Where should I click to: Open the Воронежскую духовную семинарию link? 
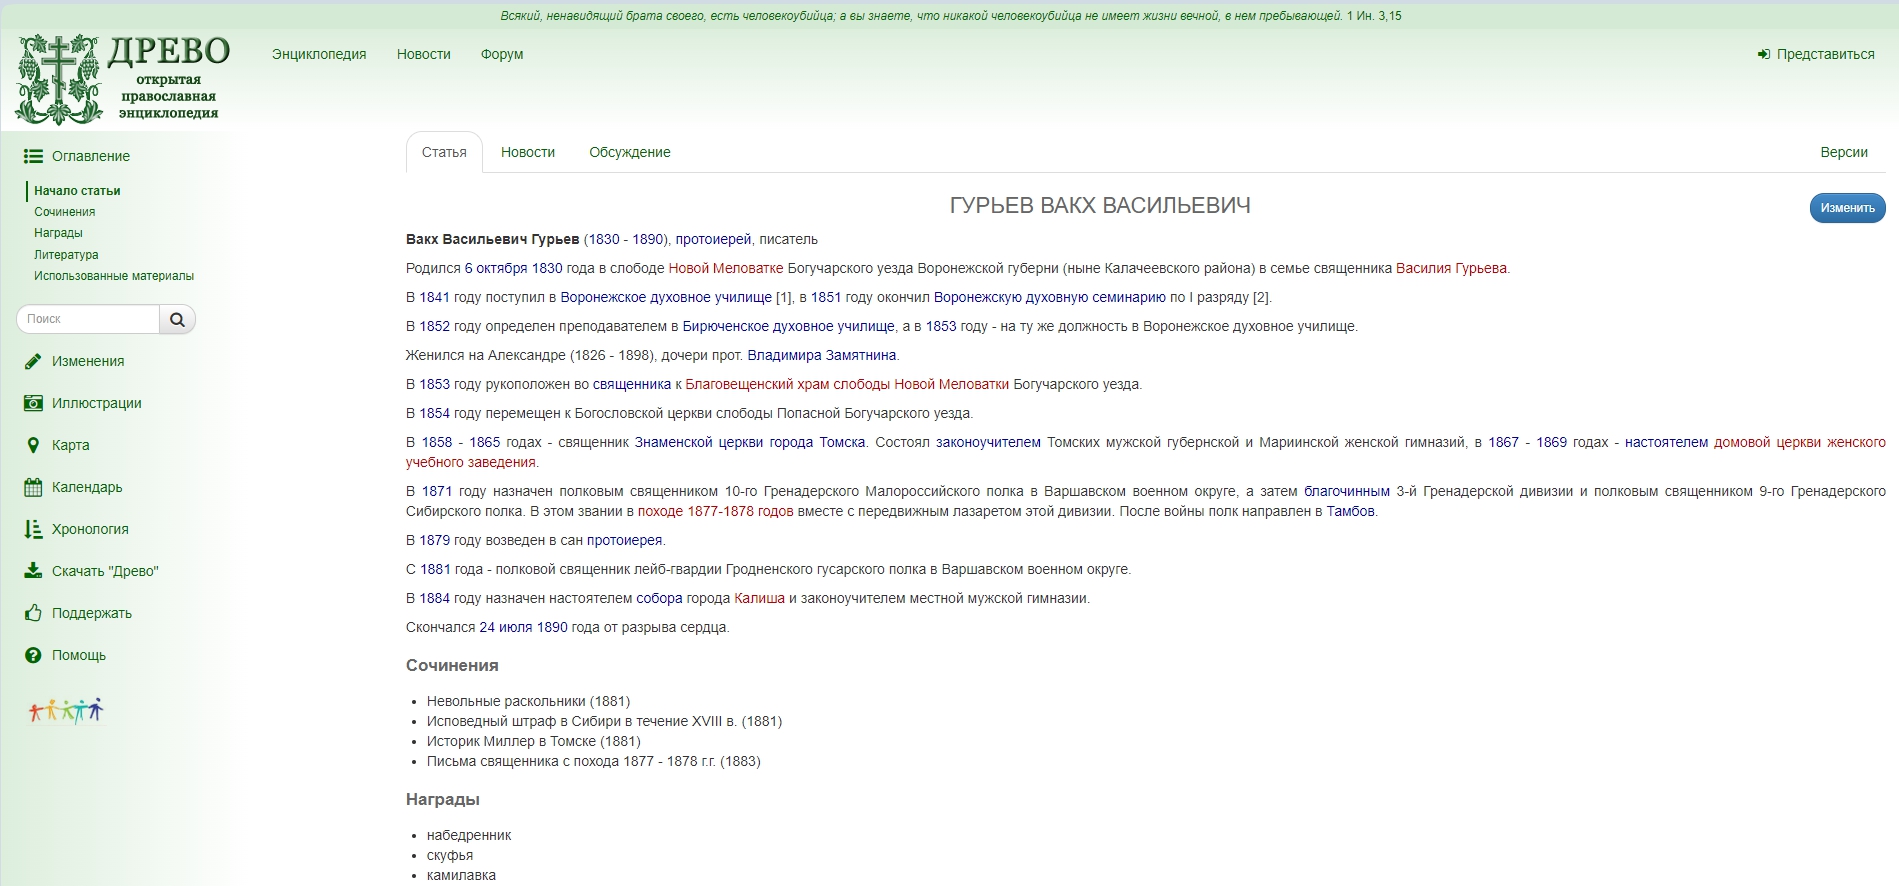[1050, 297]
